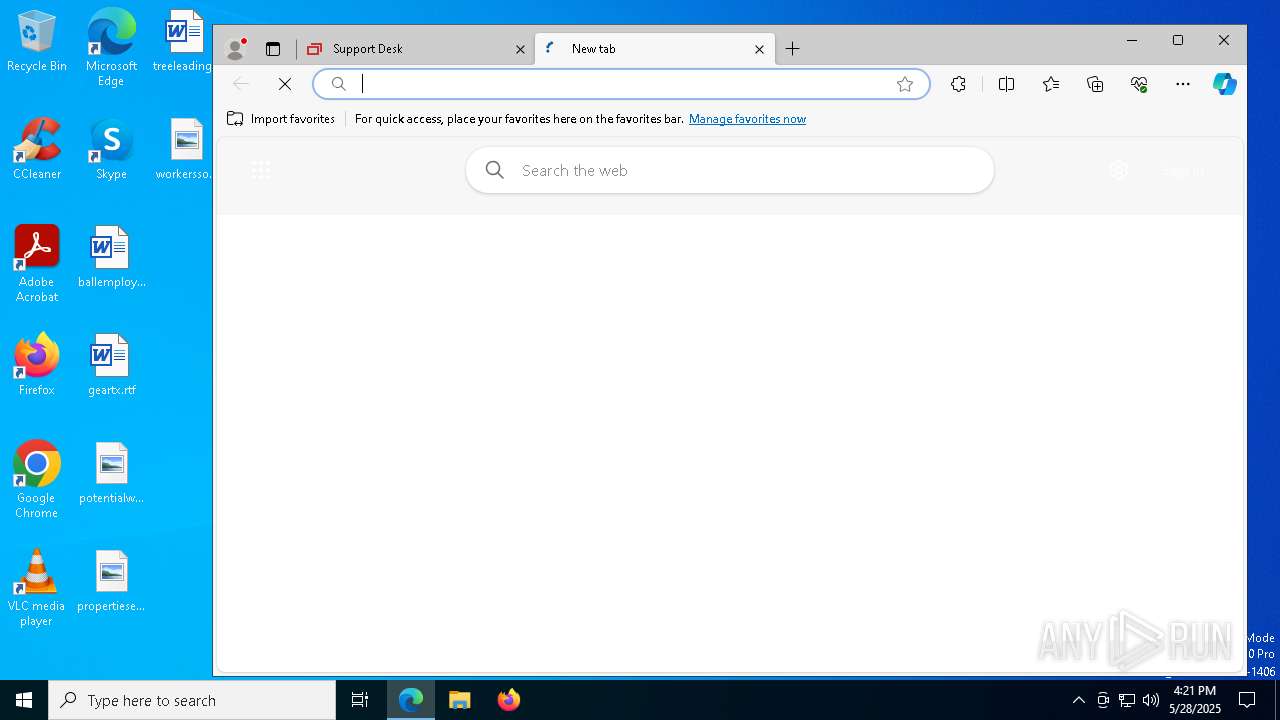Open the tab actions menu icon

[272, 48]
